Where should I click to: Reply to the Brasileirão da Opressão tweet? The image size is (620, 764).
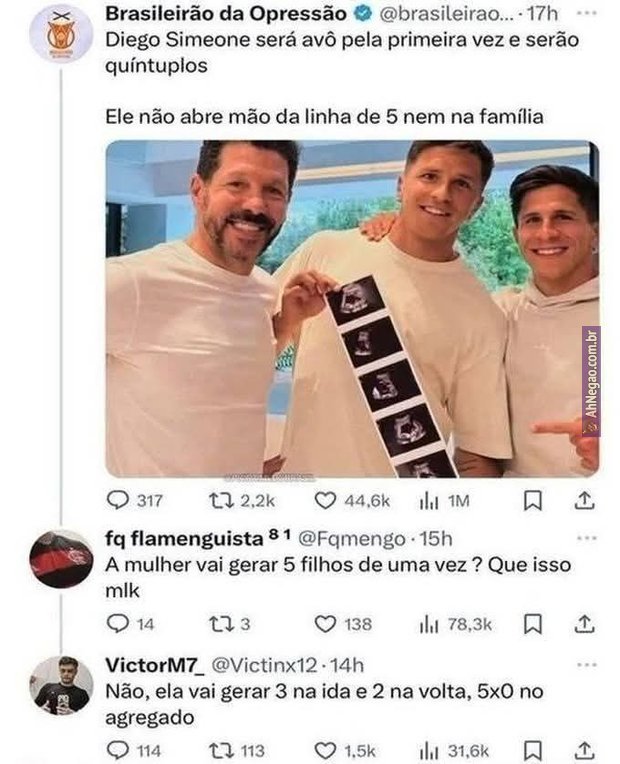click(x=118, y=500)
